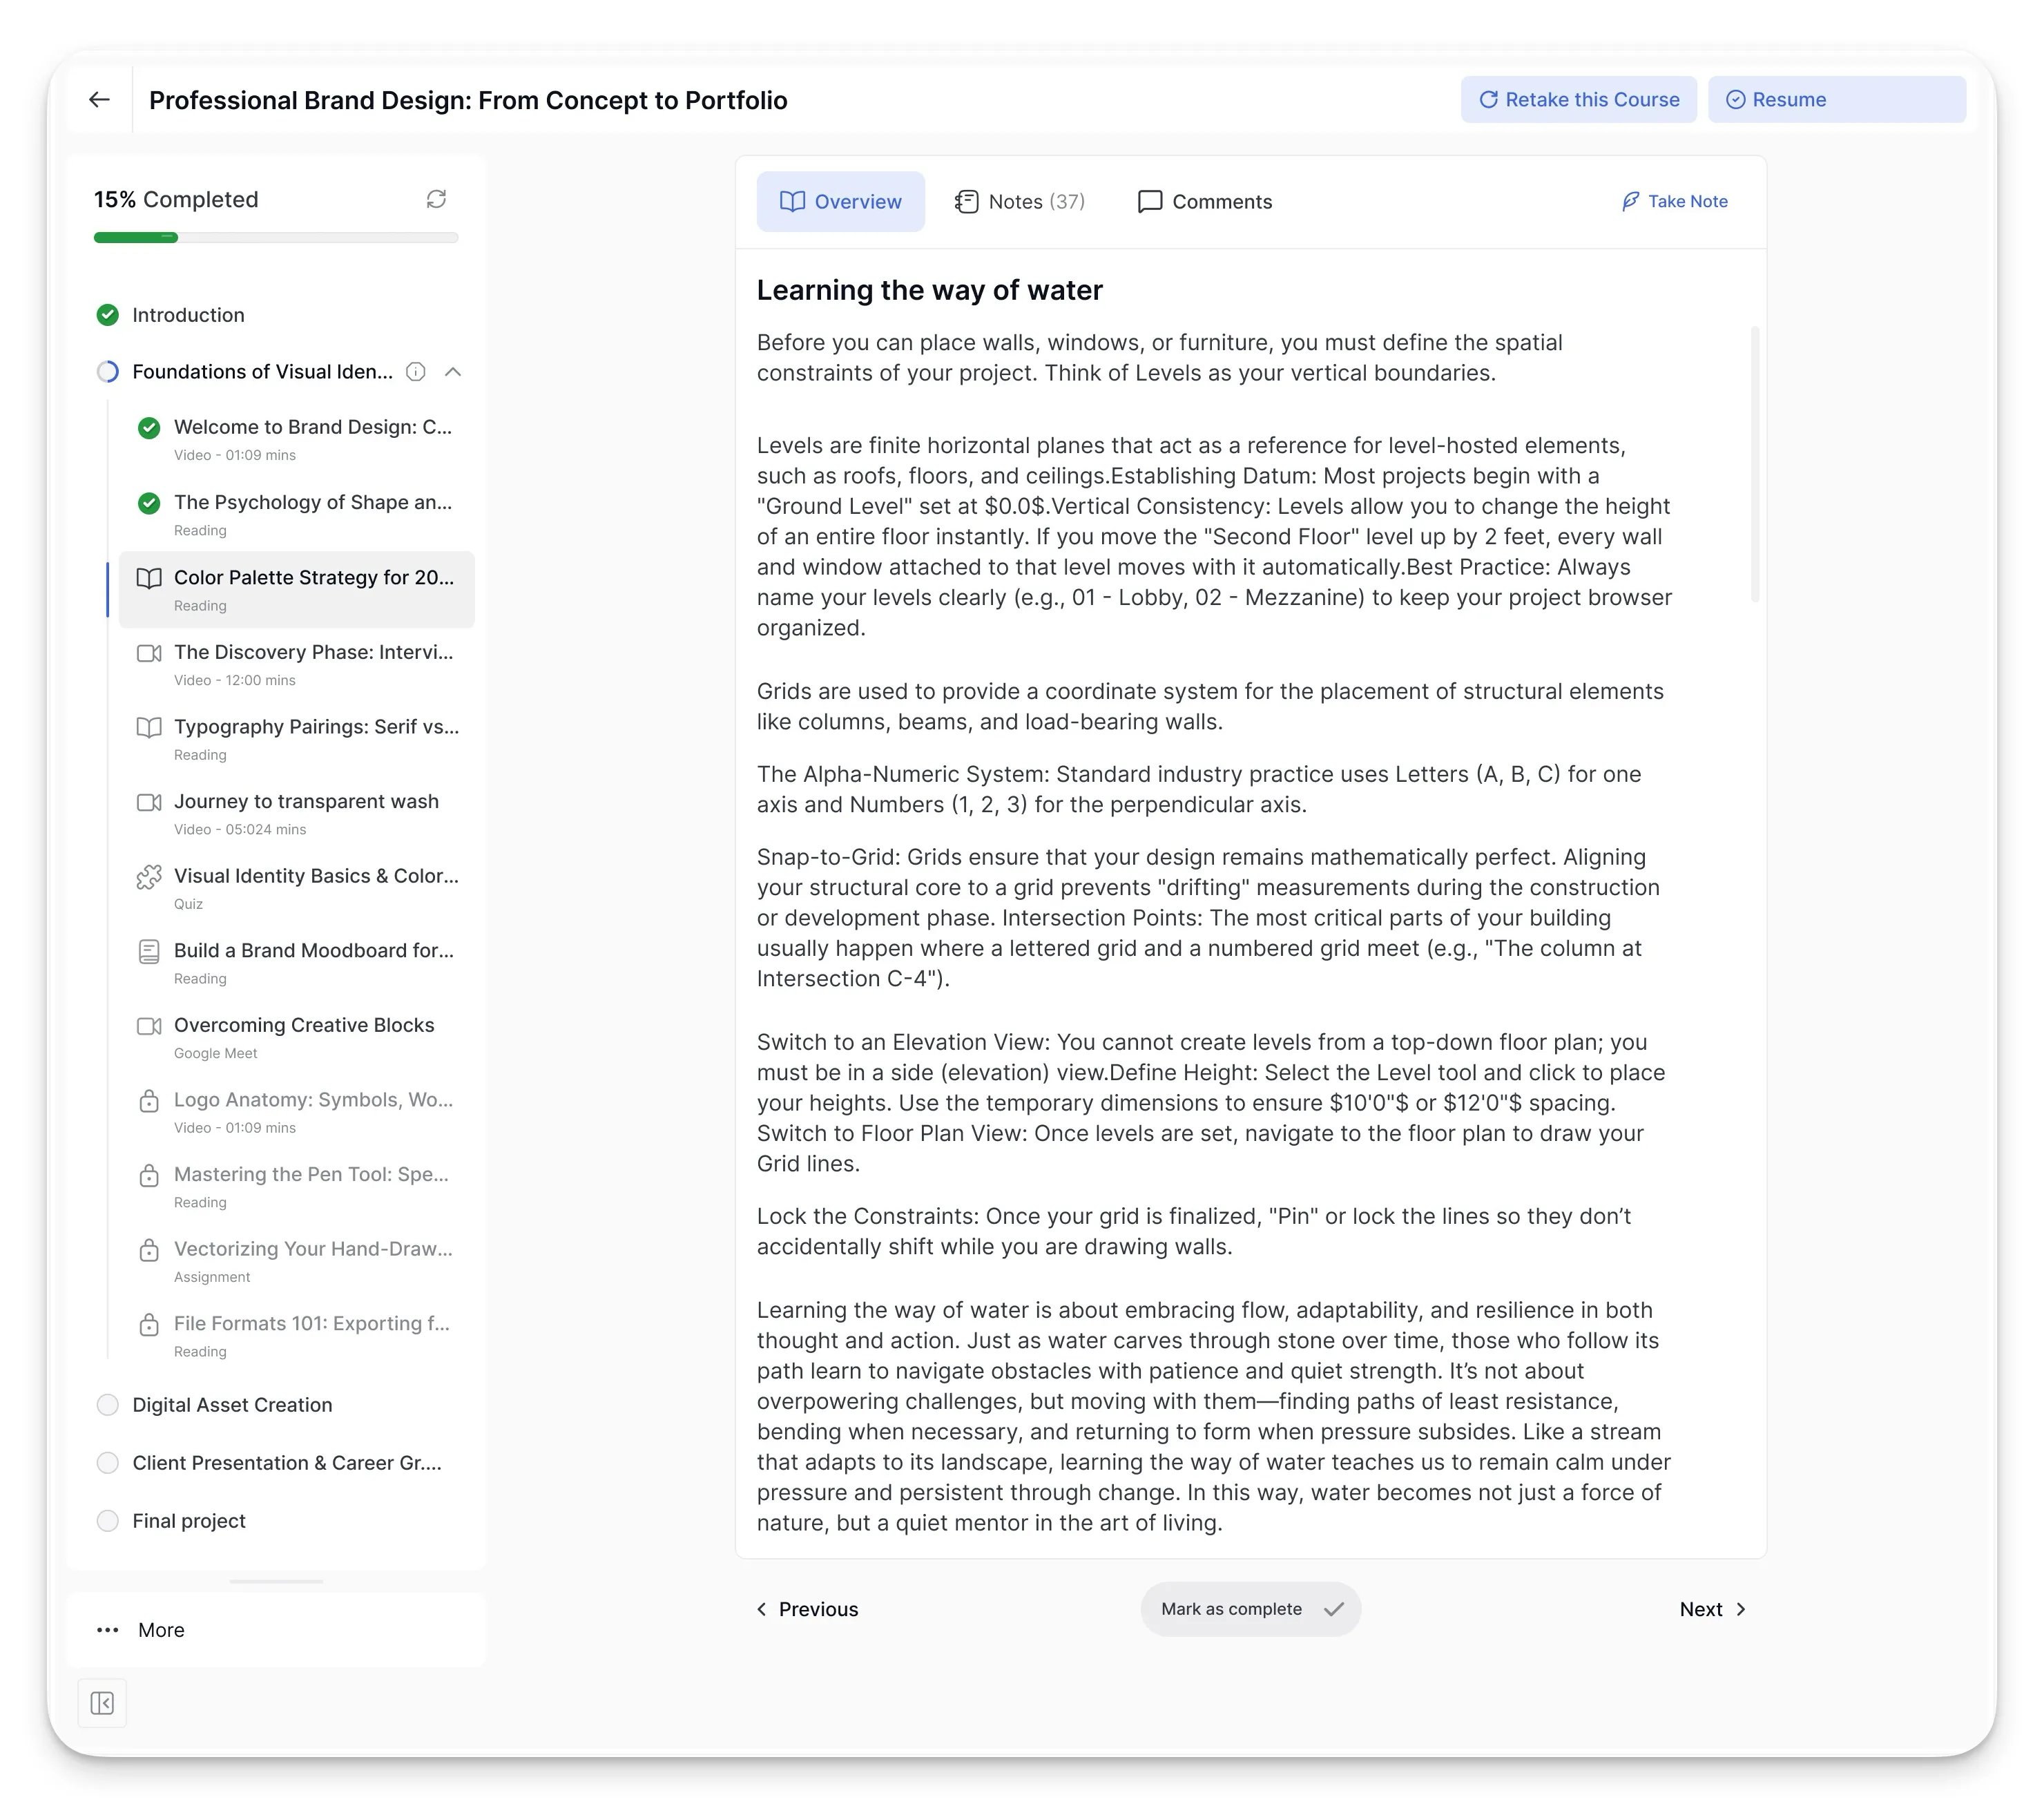Click locked Logo Anatomy: Symbols lesson title
This screenshot has width=2044, height=1804.
[x=313, y=1100]
